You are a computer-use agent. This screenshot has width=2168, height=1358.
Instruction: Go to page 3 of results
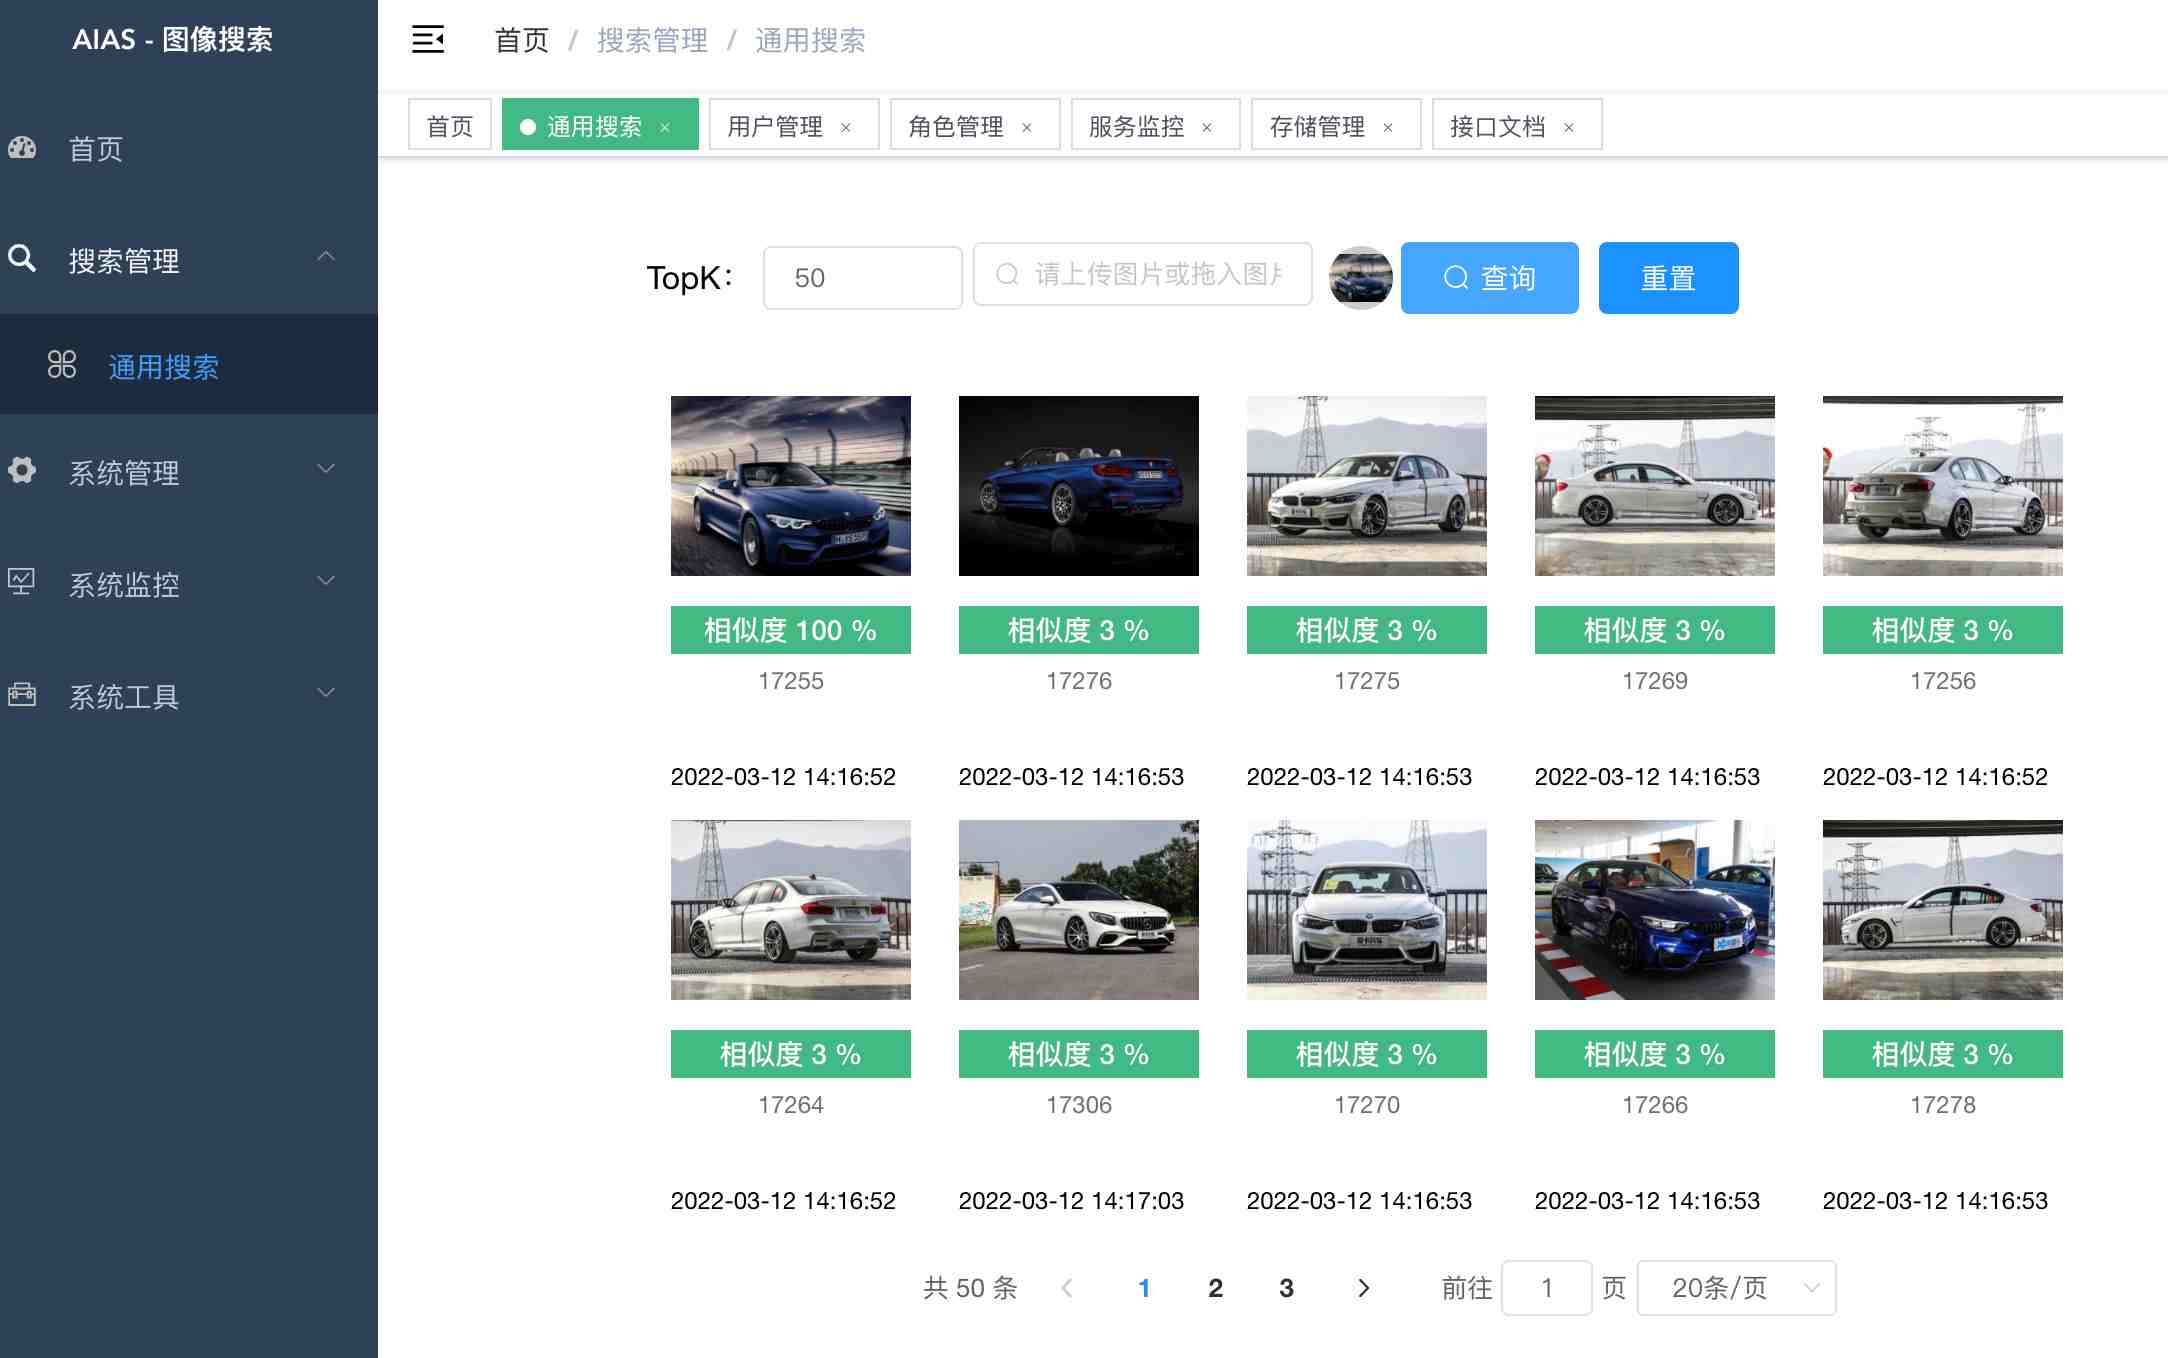(x=1286, y=1288)
